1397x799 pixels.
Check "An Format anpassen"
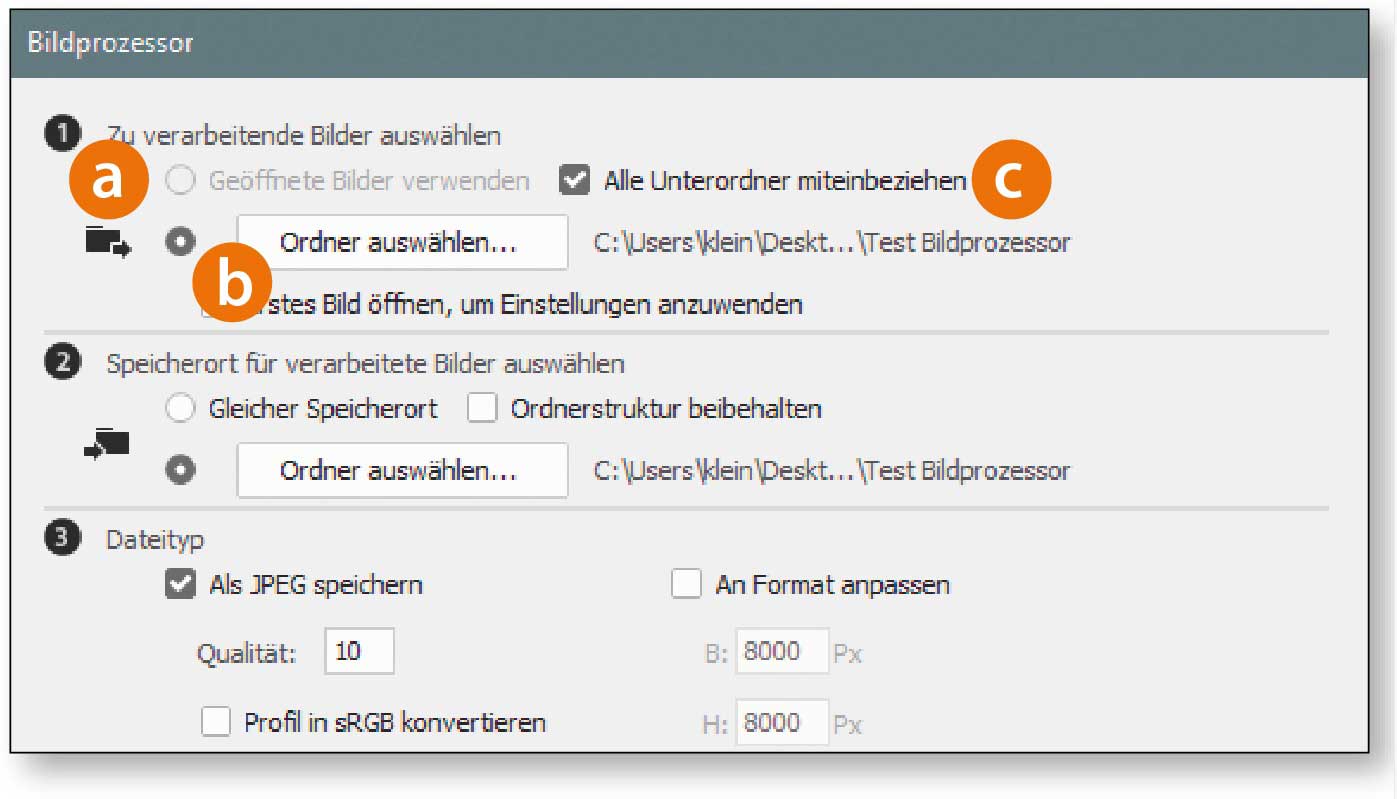click(x=686, y=584)
